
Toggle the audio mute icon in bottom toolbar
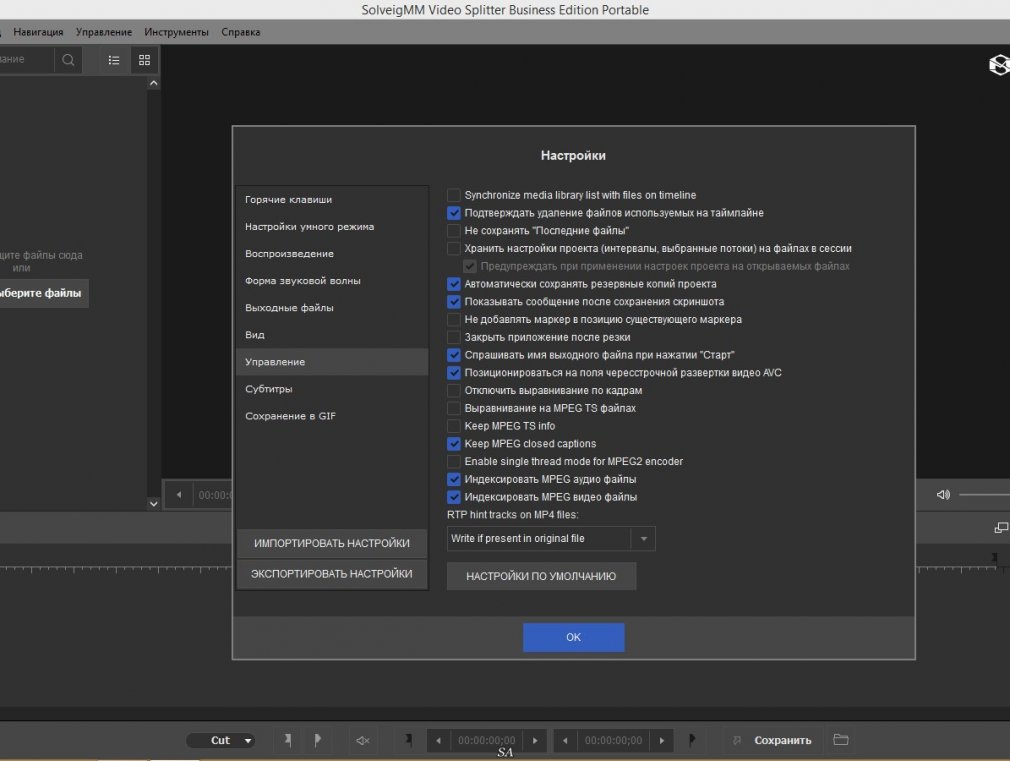tap(363, 740)
